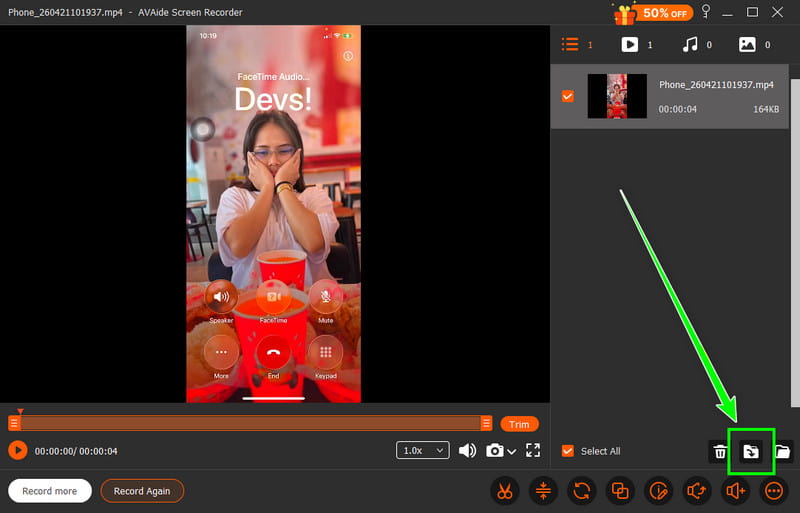
Task: Click the Trim button
Action: click(x=519, y=424)
